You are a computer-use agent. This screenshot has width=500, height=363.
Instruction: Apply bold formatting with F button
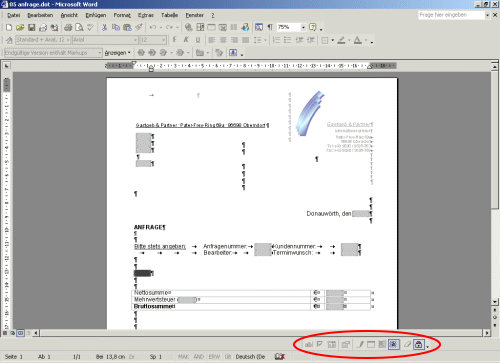click(174, 40)
